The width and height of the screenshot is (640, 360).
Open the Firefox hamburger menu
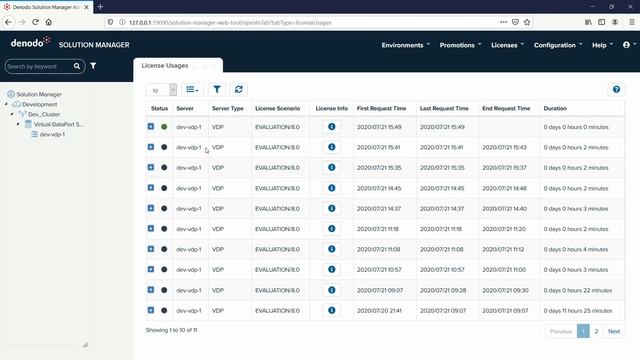tap(631, 22)
